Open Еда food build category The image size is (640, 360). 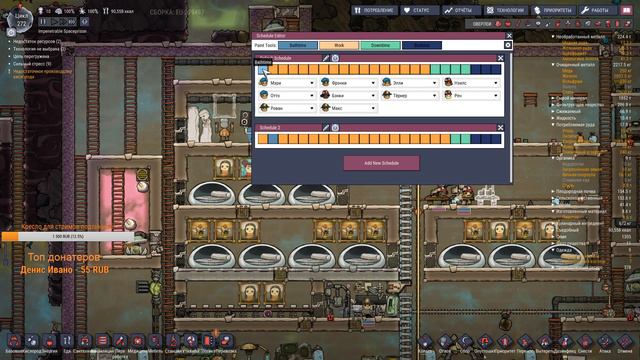pyautogui.click(x=67, y=341)
